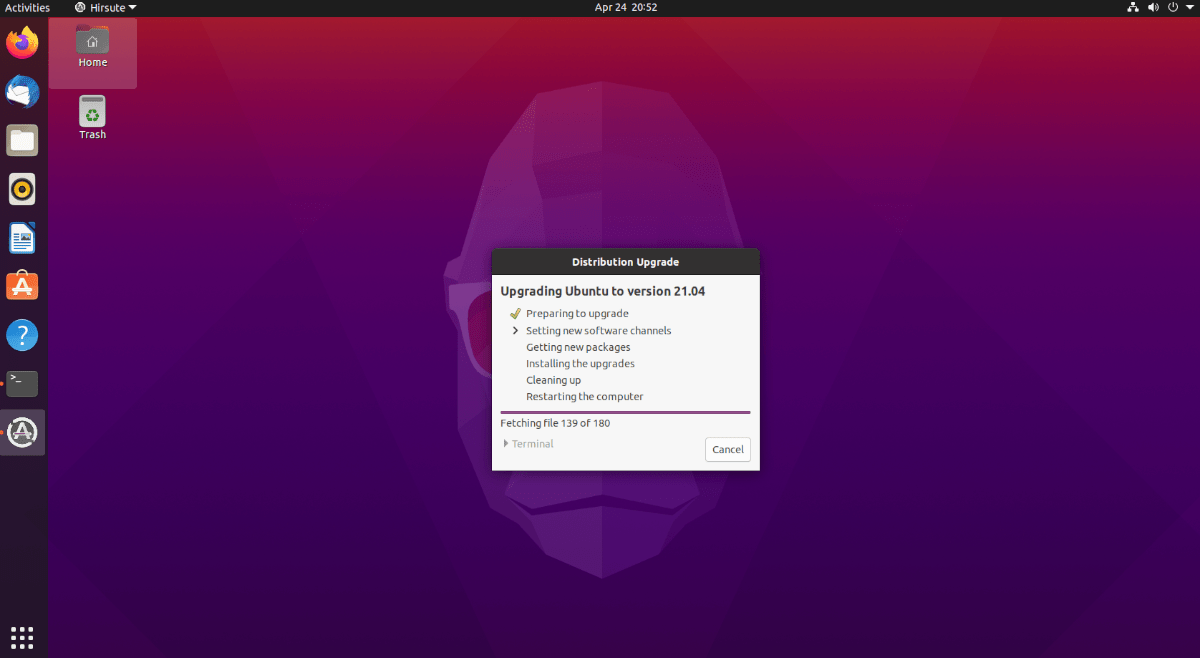Open the Show Applications grid
Viewport: 1200px width, 658px height.
22,637
